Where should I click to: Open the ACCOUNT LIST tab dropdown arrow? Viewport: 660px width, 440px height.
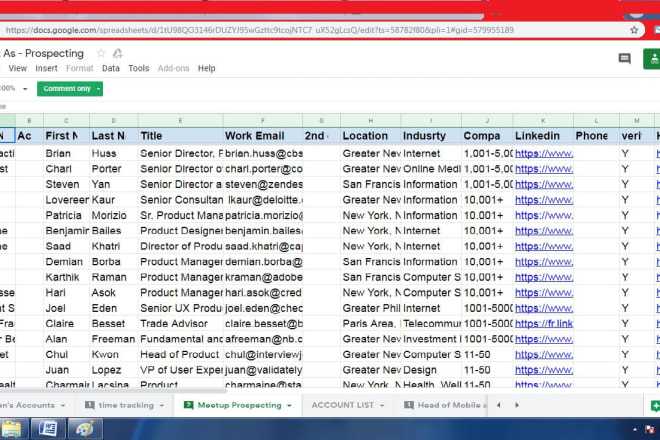point(382,405)
